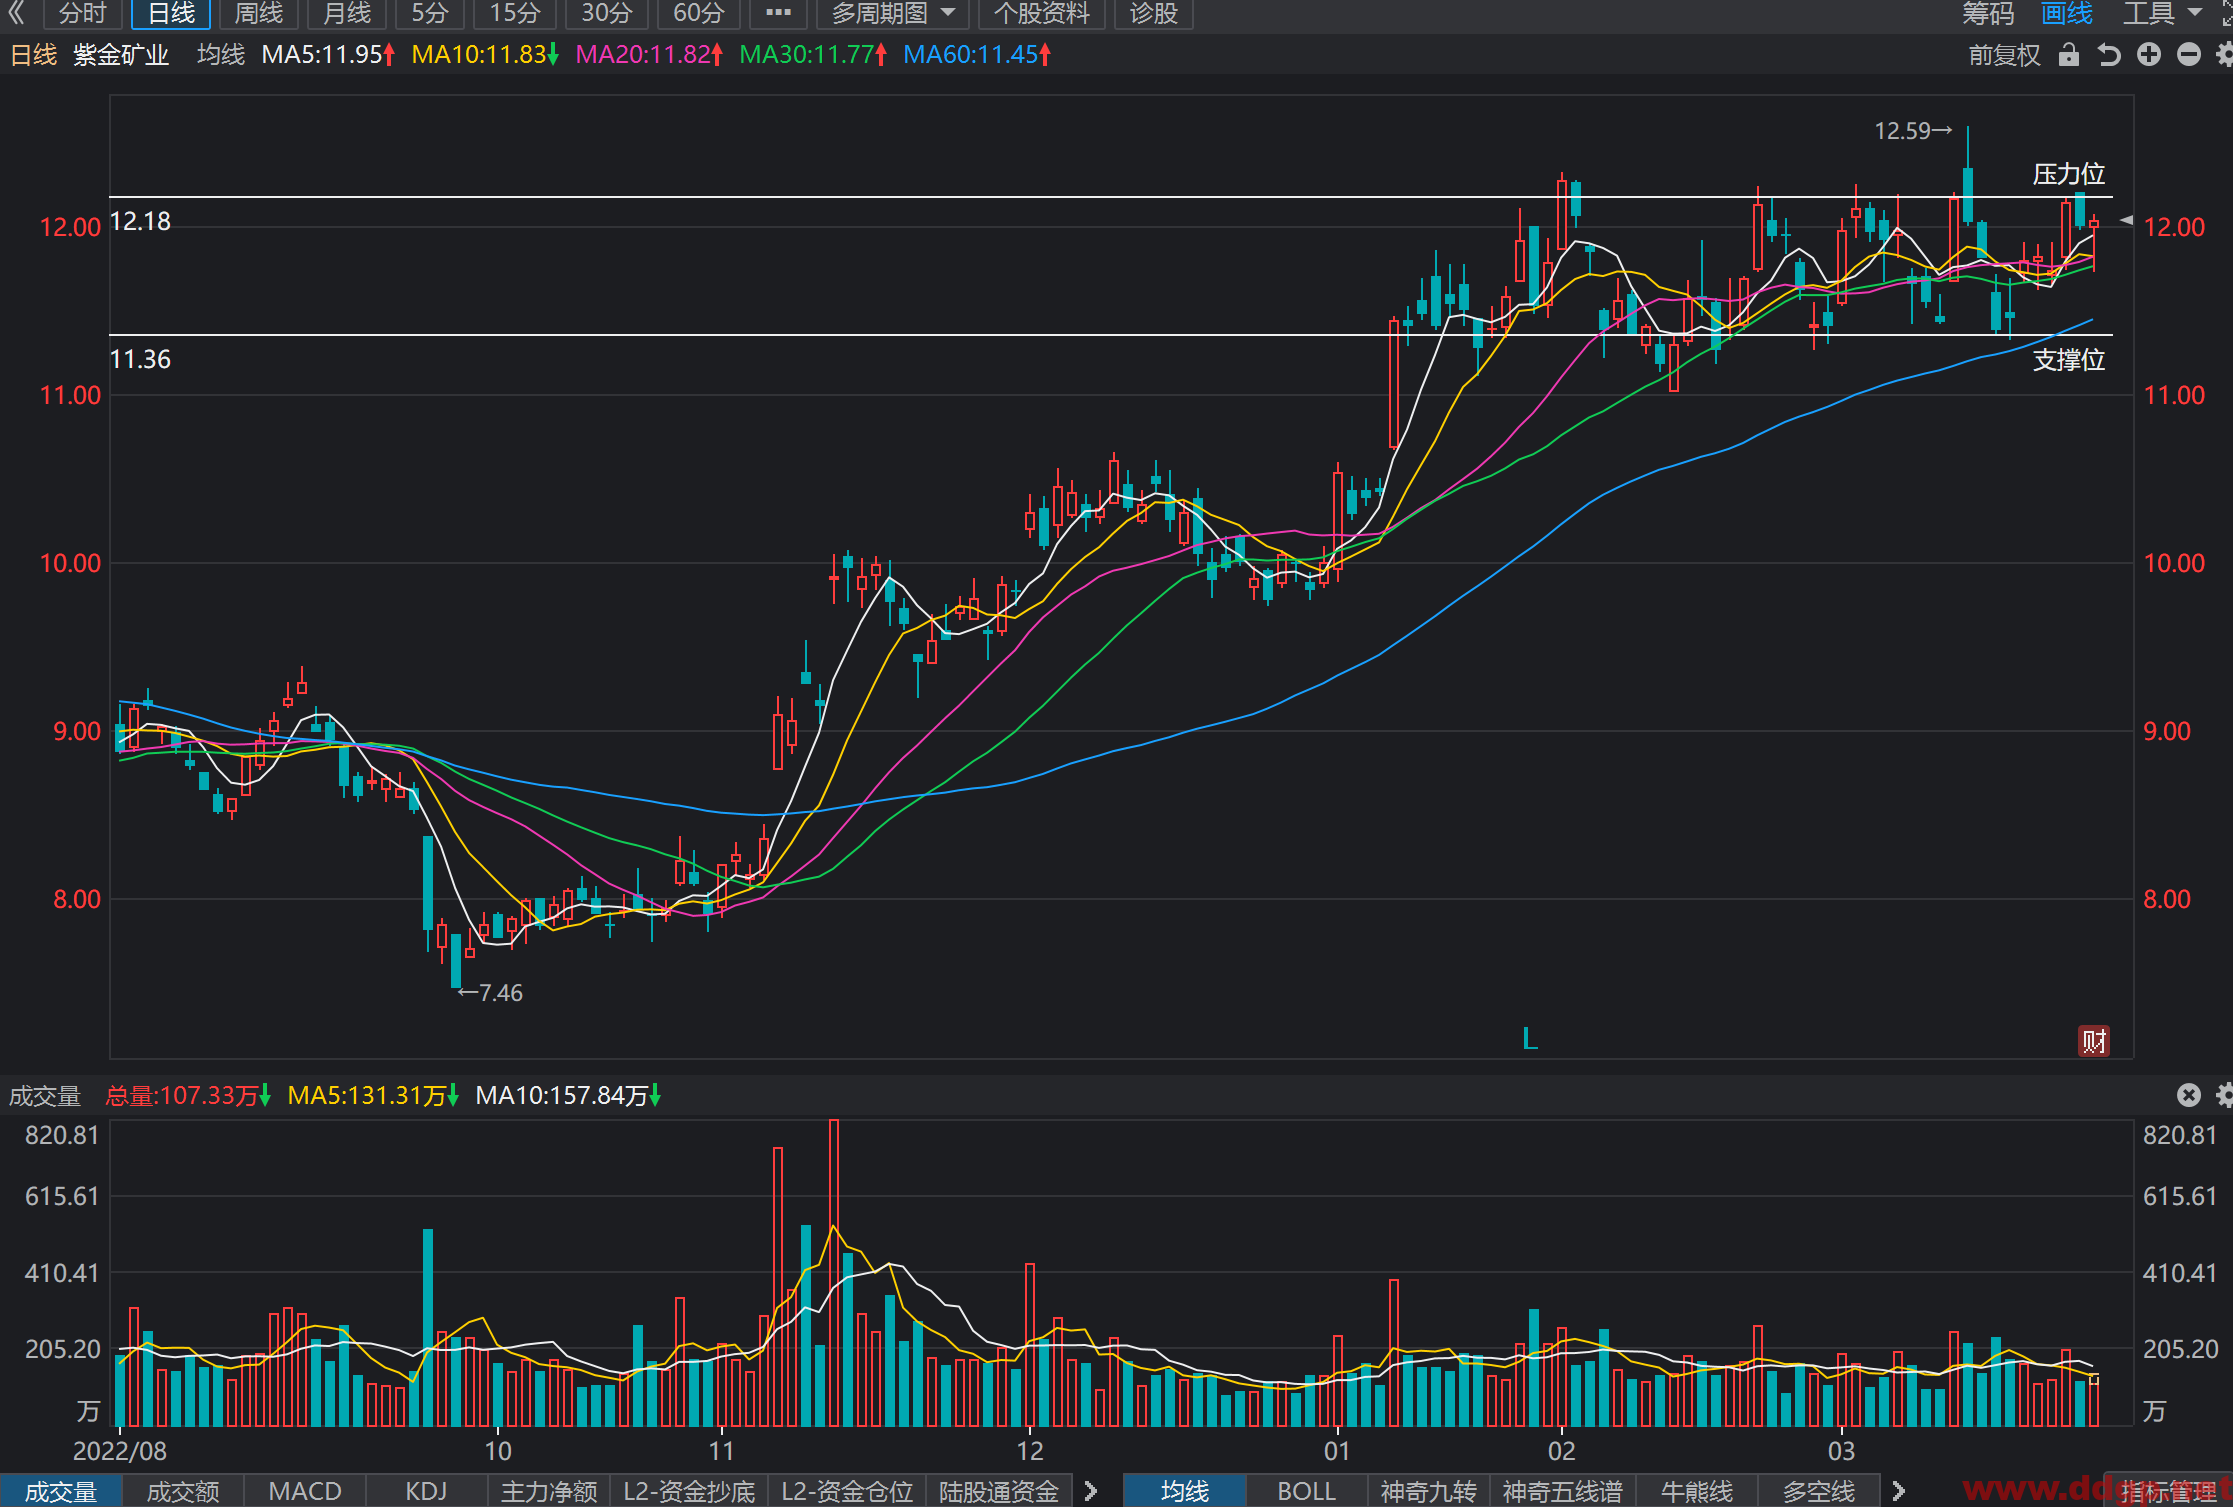Toggle the 画线 drawing mode
This screenshot has height=1507, width=2233.
tap(2067, 13)
